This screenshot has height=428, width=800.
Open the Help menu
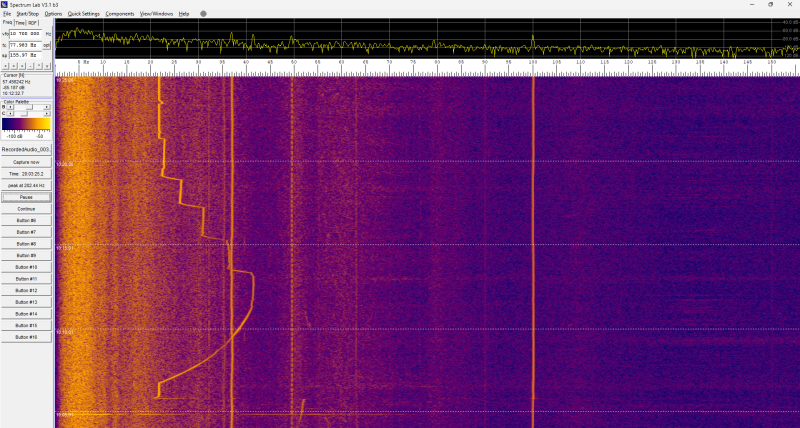click(184, 14)
